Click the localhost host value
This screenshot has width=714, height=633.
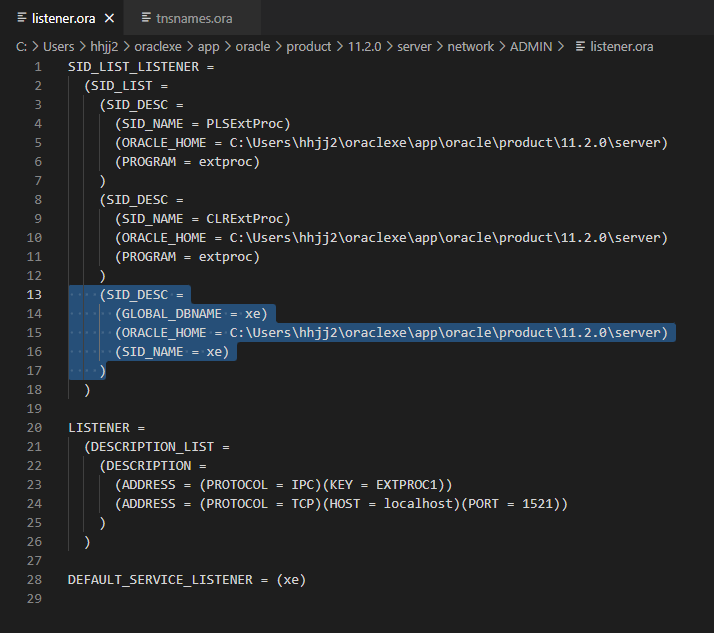(x=418, y=504)
